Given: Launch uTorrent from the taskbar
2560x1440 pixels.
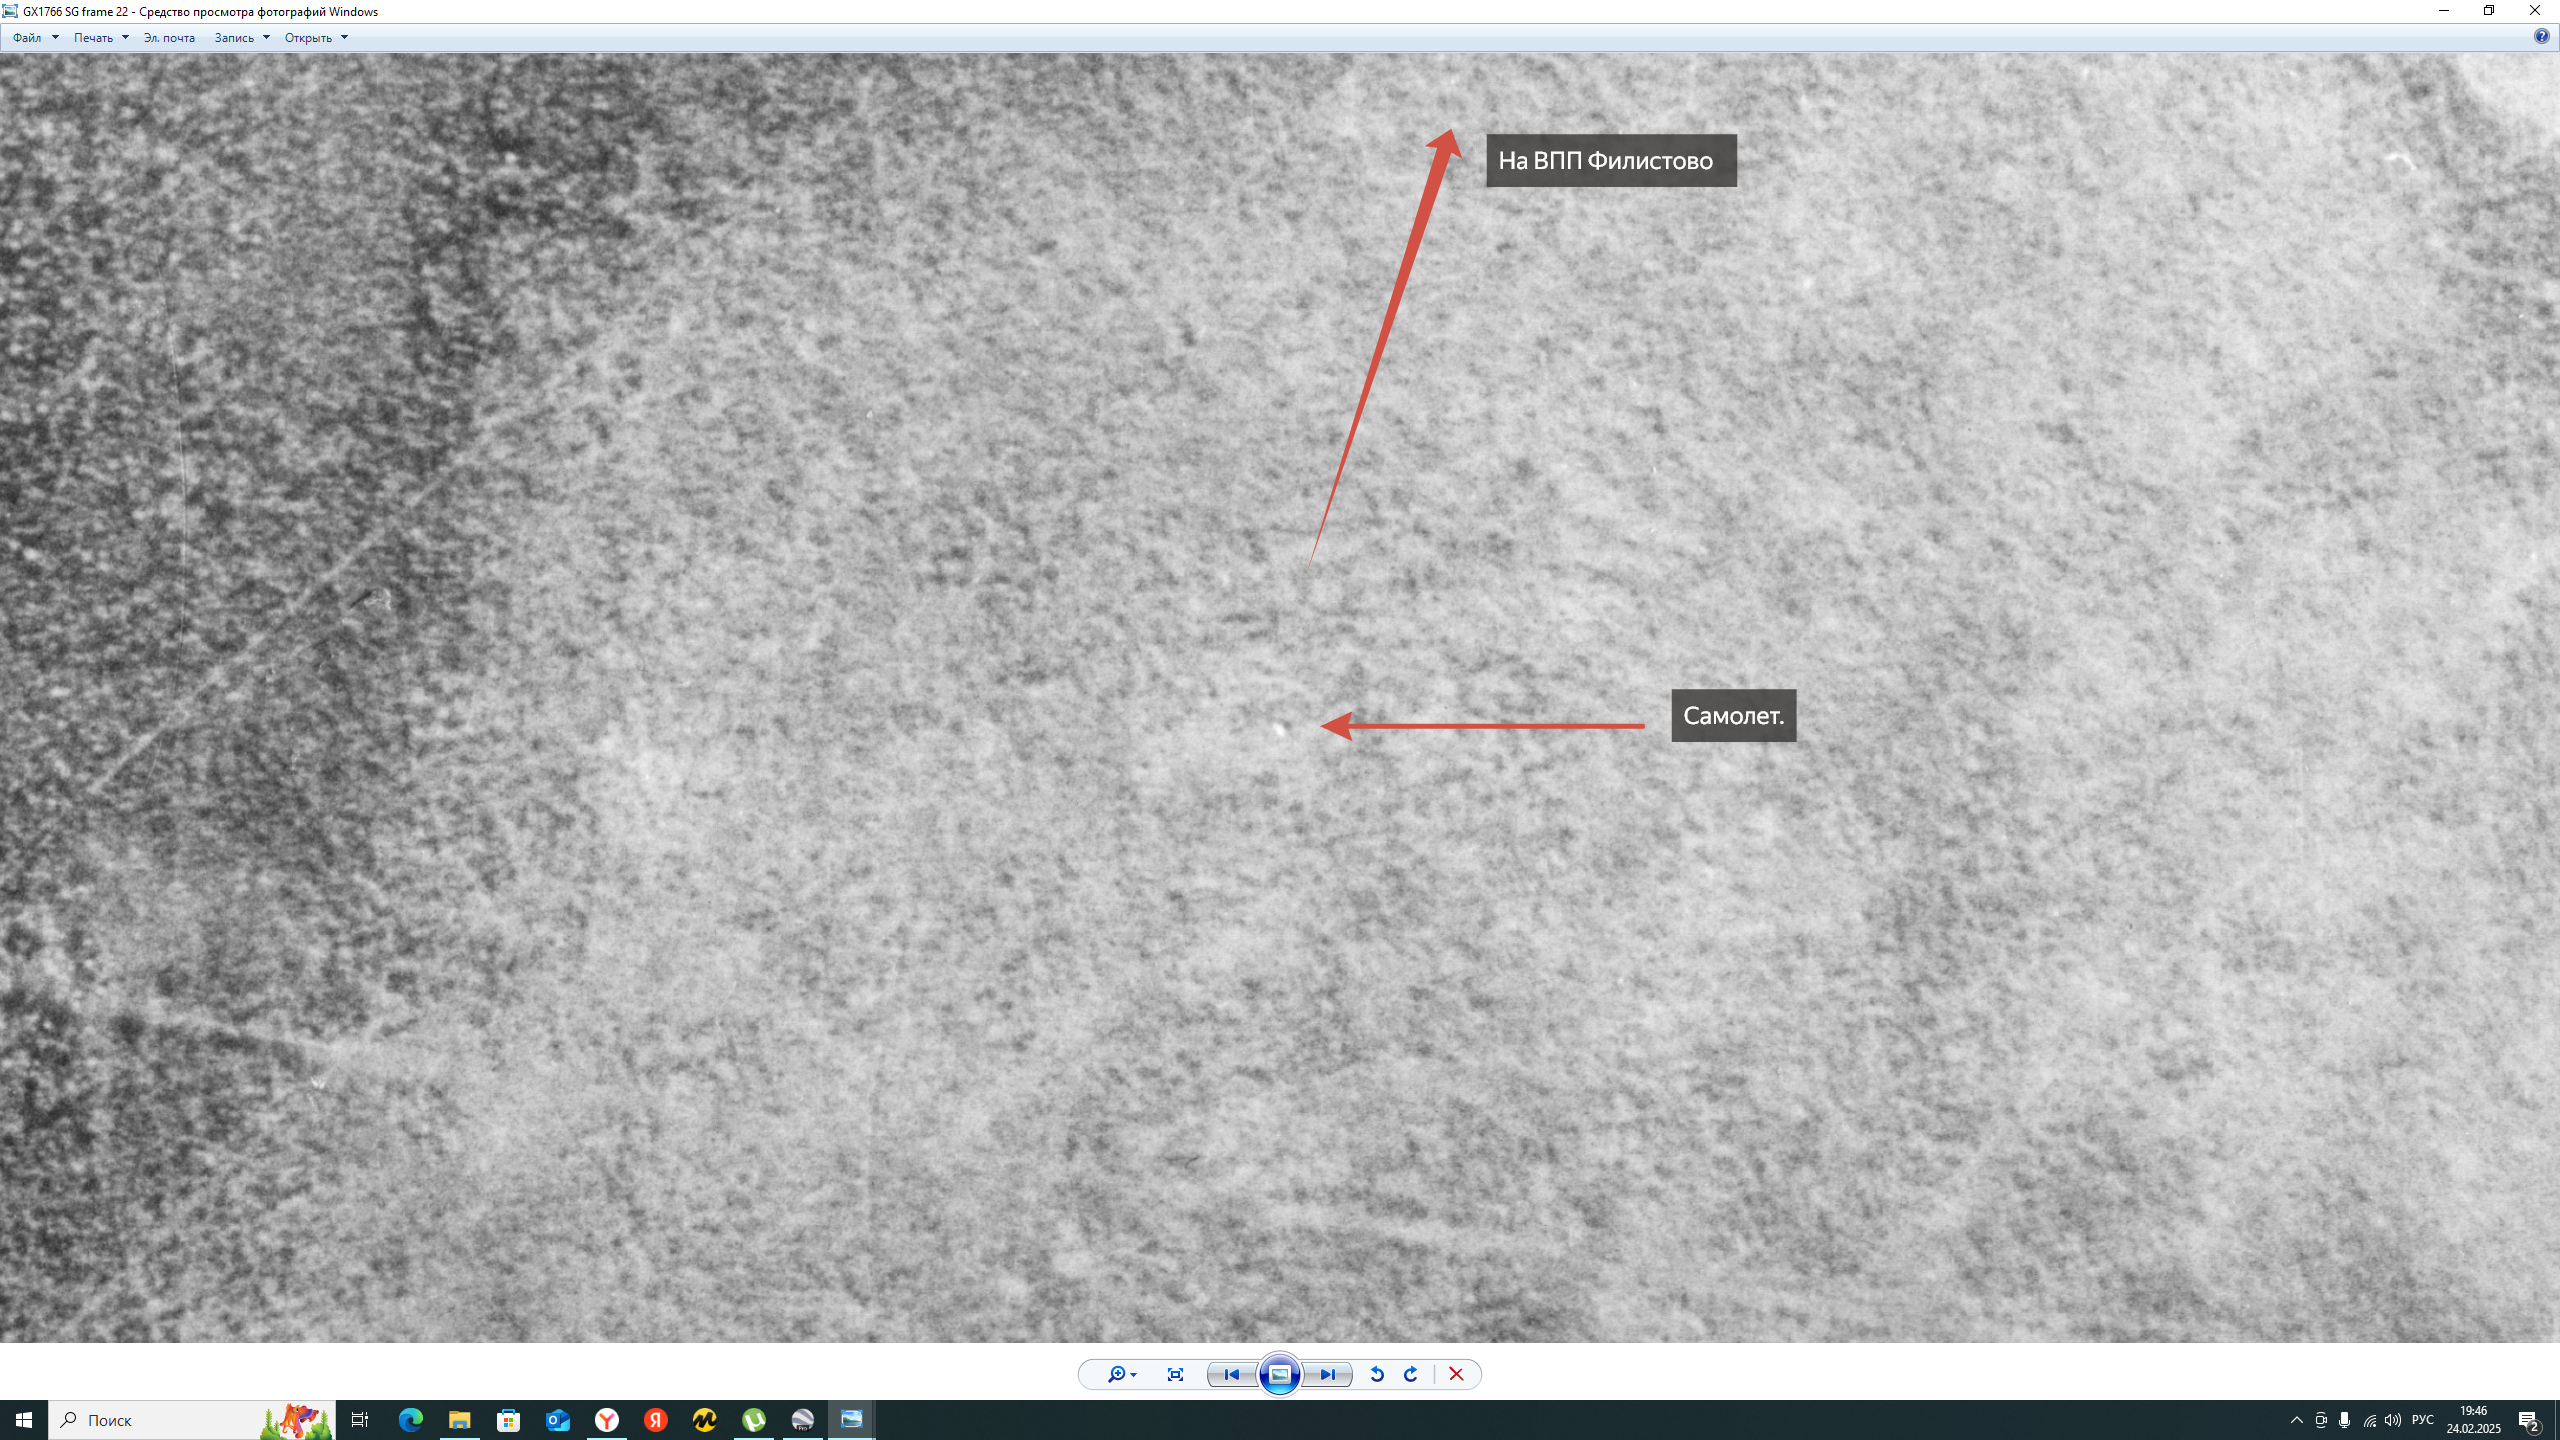Looking at the screenshot, I should pos(754,1420).
